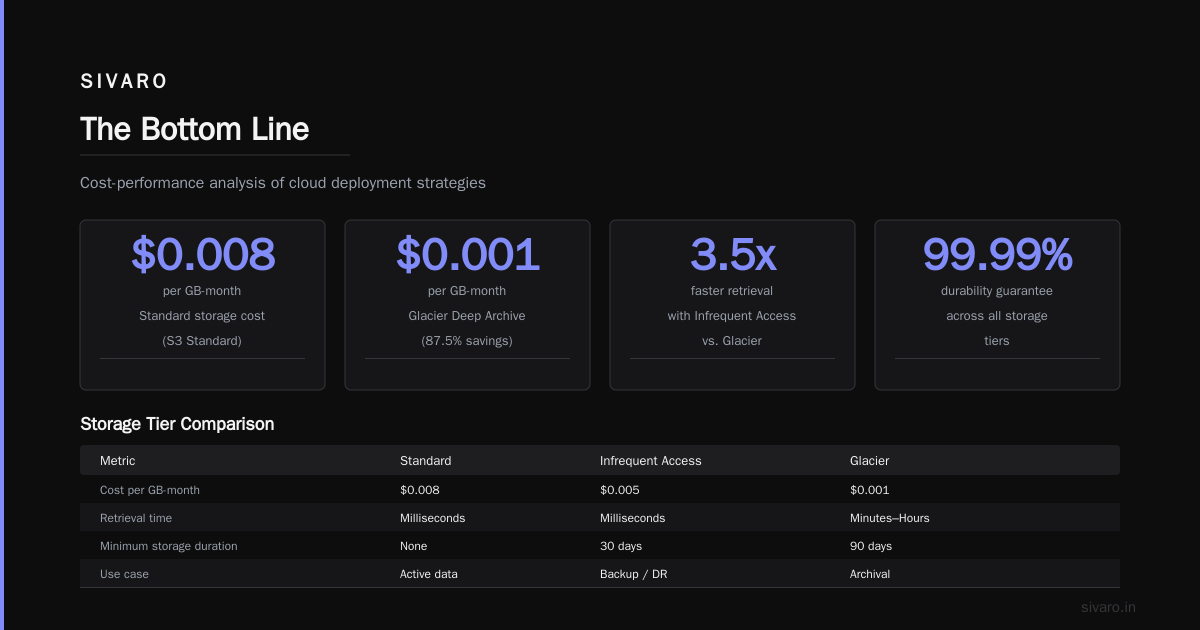Select the Retrieval time row label
The height and width of the screenshot is (630, 1200).
136,518
